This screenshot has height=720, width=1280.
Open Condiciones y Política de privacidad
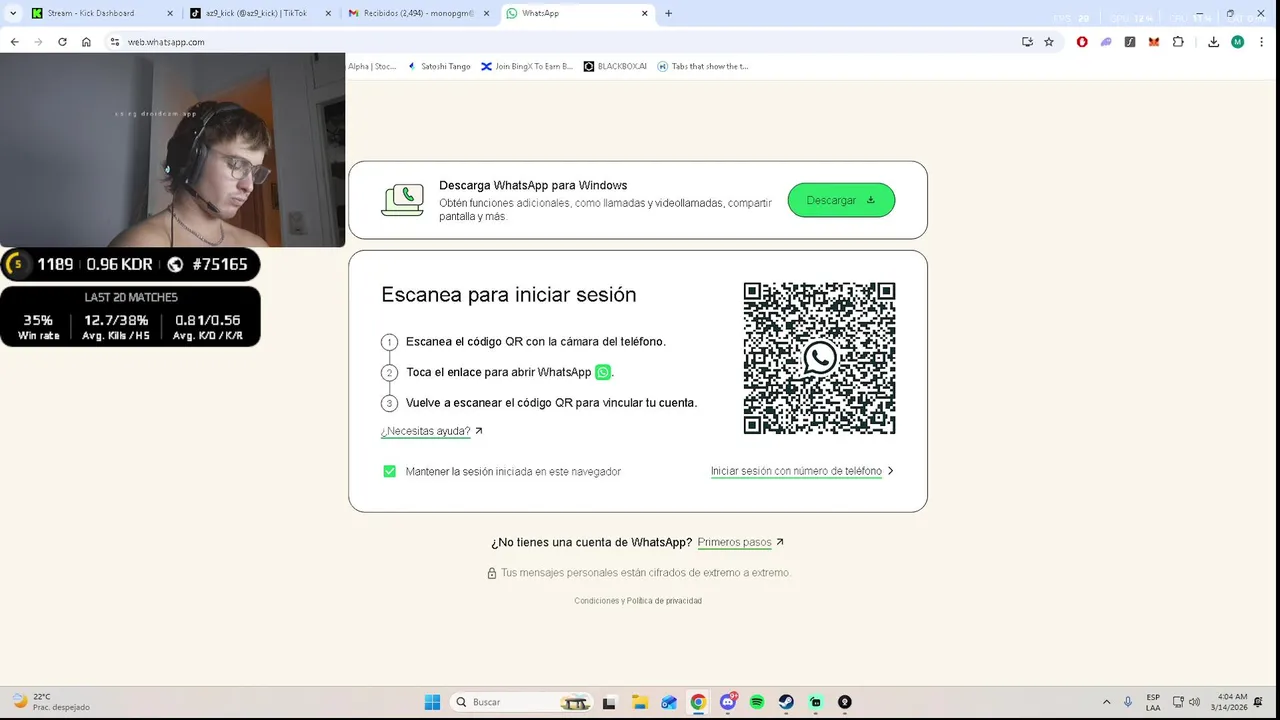(638, 601)
